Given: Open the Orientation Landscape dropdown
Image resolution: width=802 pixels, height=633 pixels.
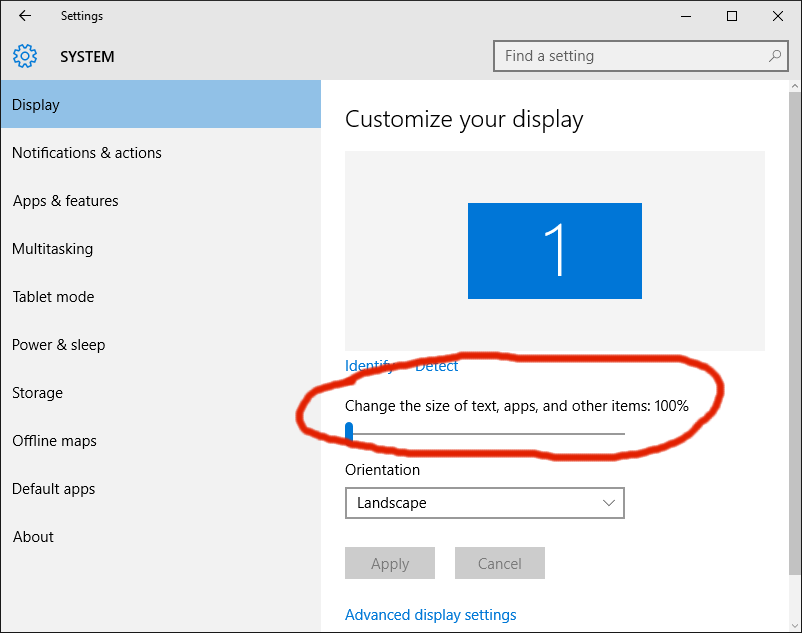Looking at the screenshot, I should tap(484, 503).
